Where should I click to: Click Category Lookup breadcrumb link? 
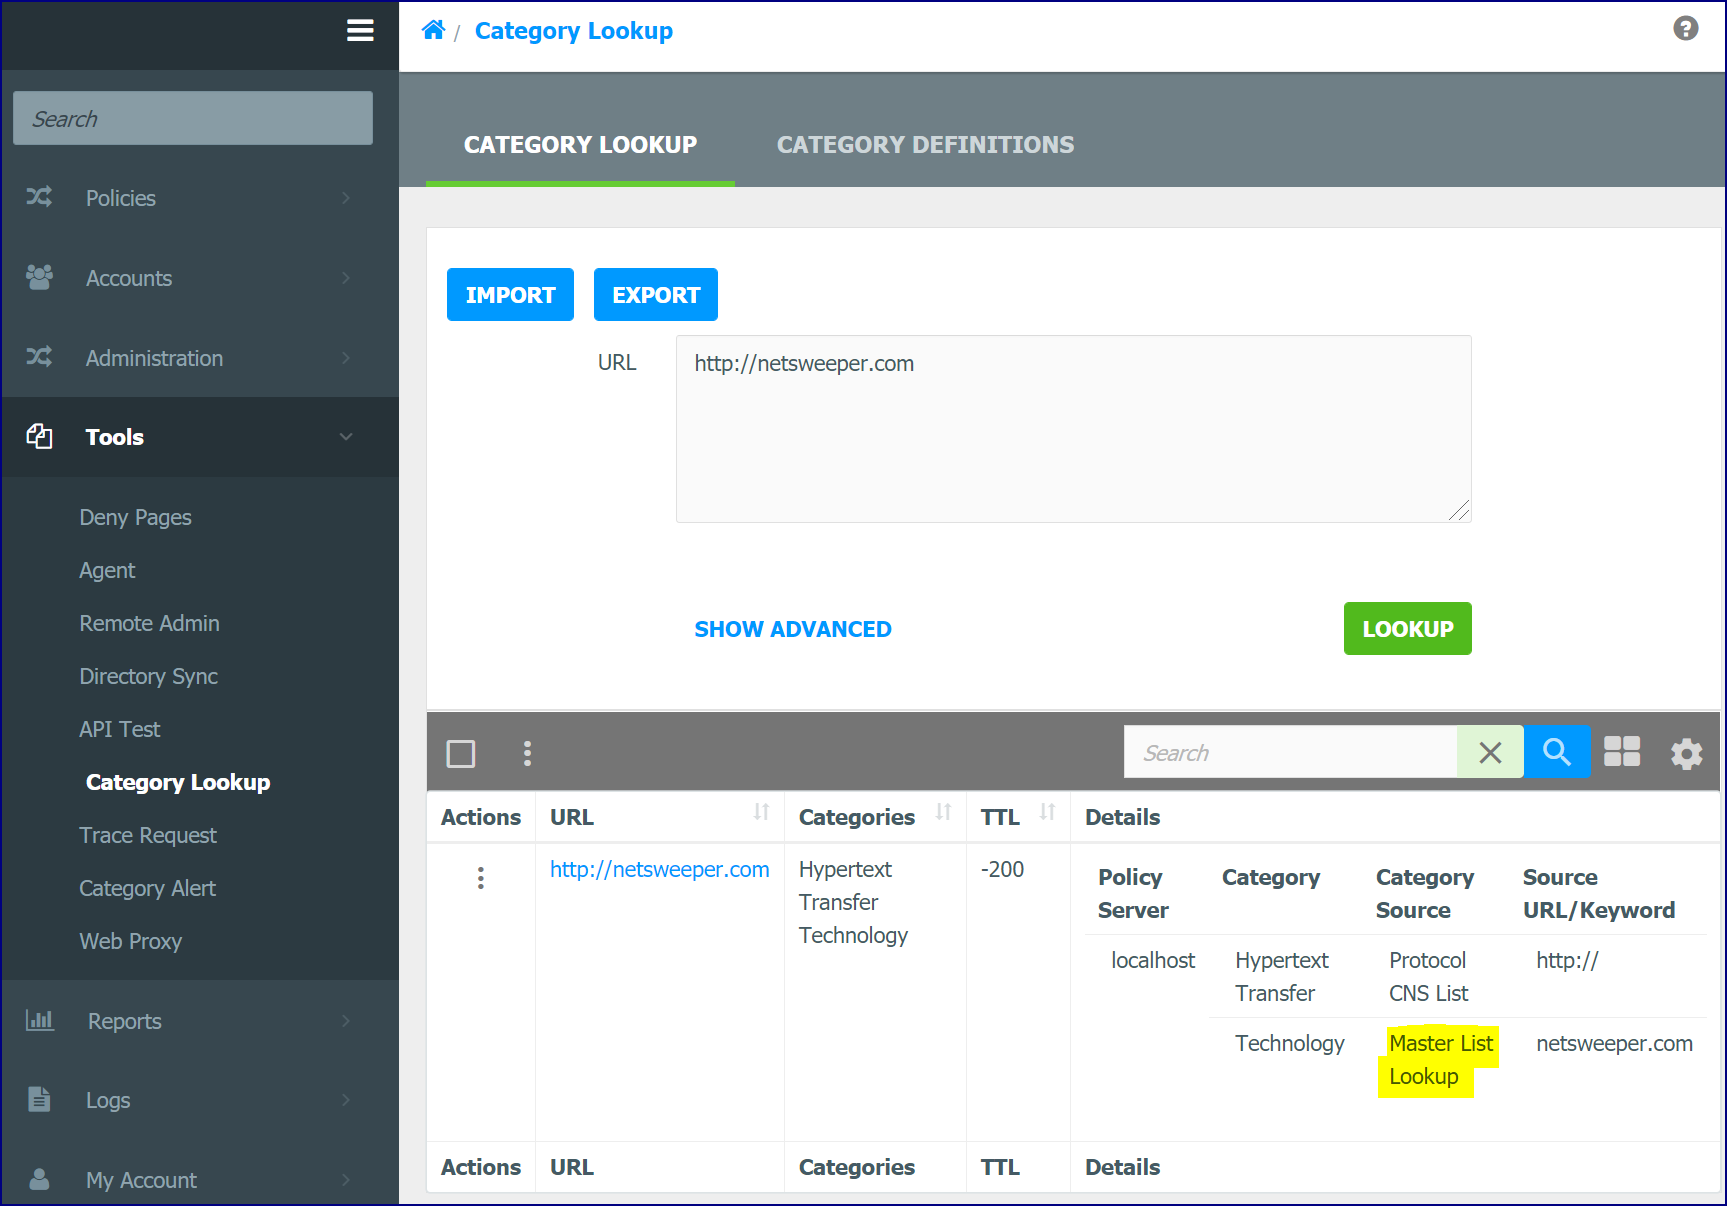tap(574, 31)
